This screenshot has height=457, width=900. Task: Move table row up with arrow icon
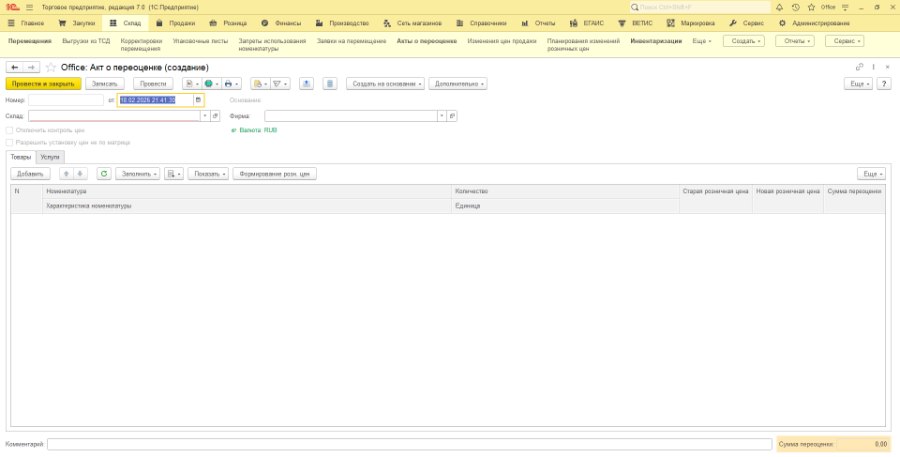(66, 173)
